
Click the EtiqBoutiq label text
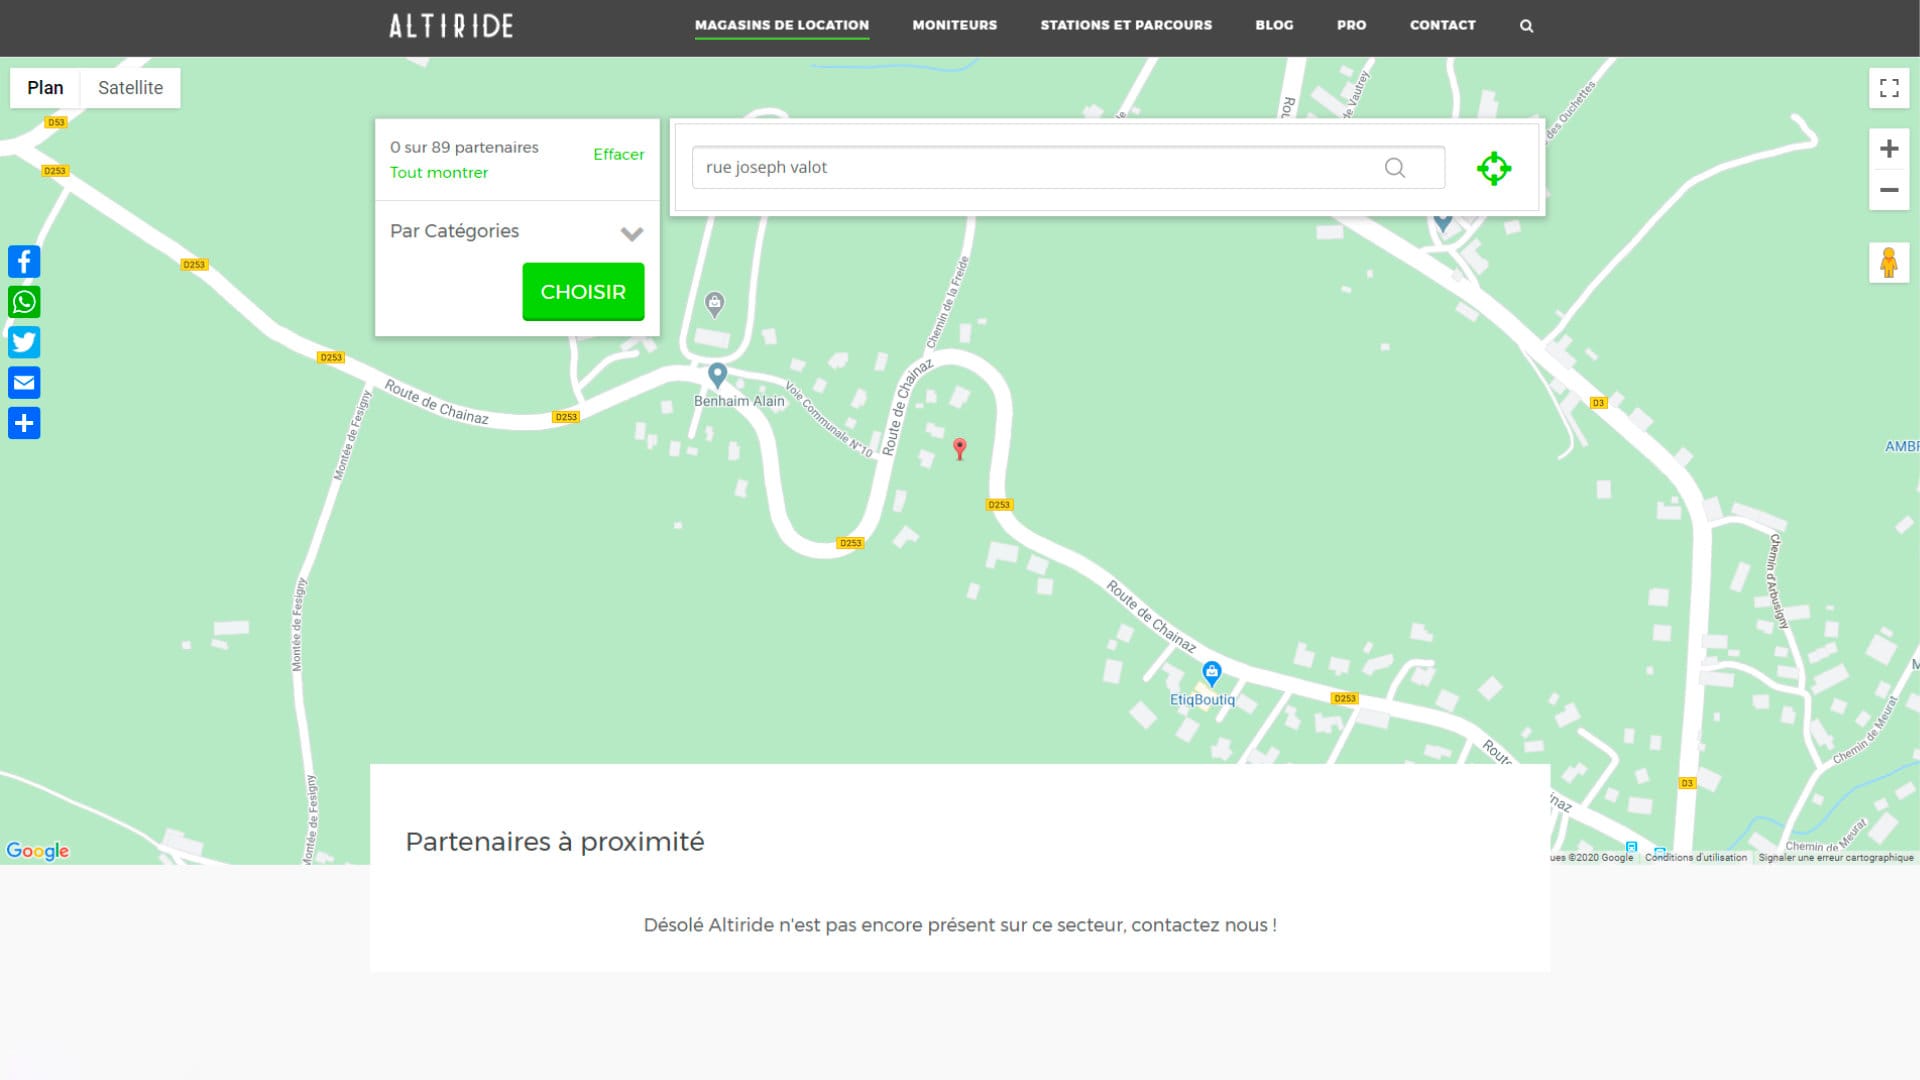tap(1202, 700)
